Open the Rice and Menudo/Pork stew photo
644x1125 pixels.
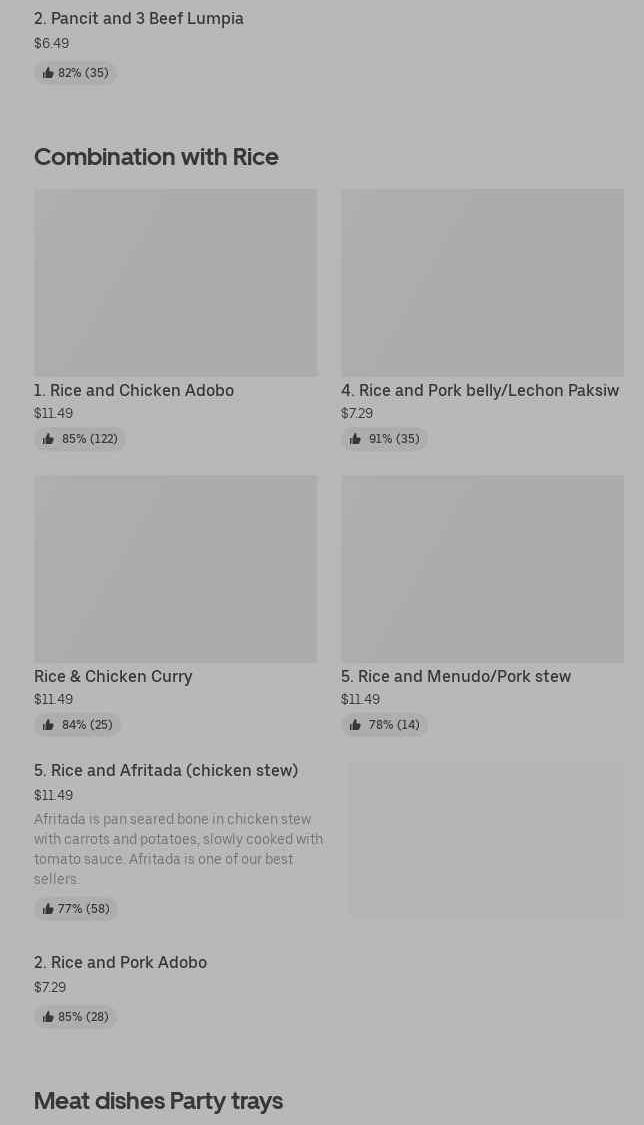click(482, 568)
